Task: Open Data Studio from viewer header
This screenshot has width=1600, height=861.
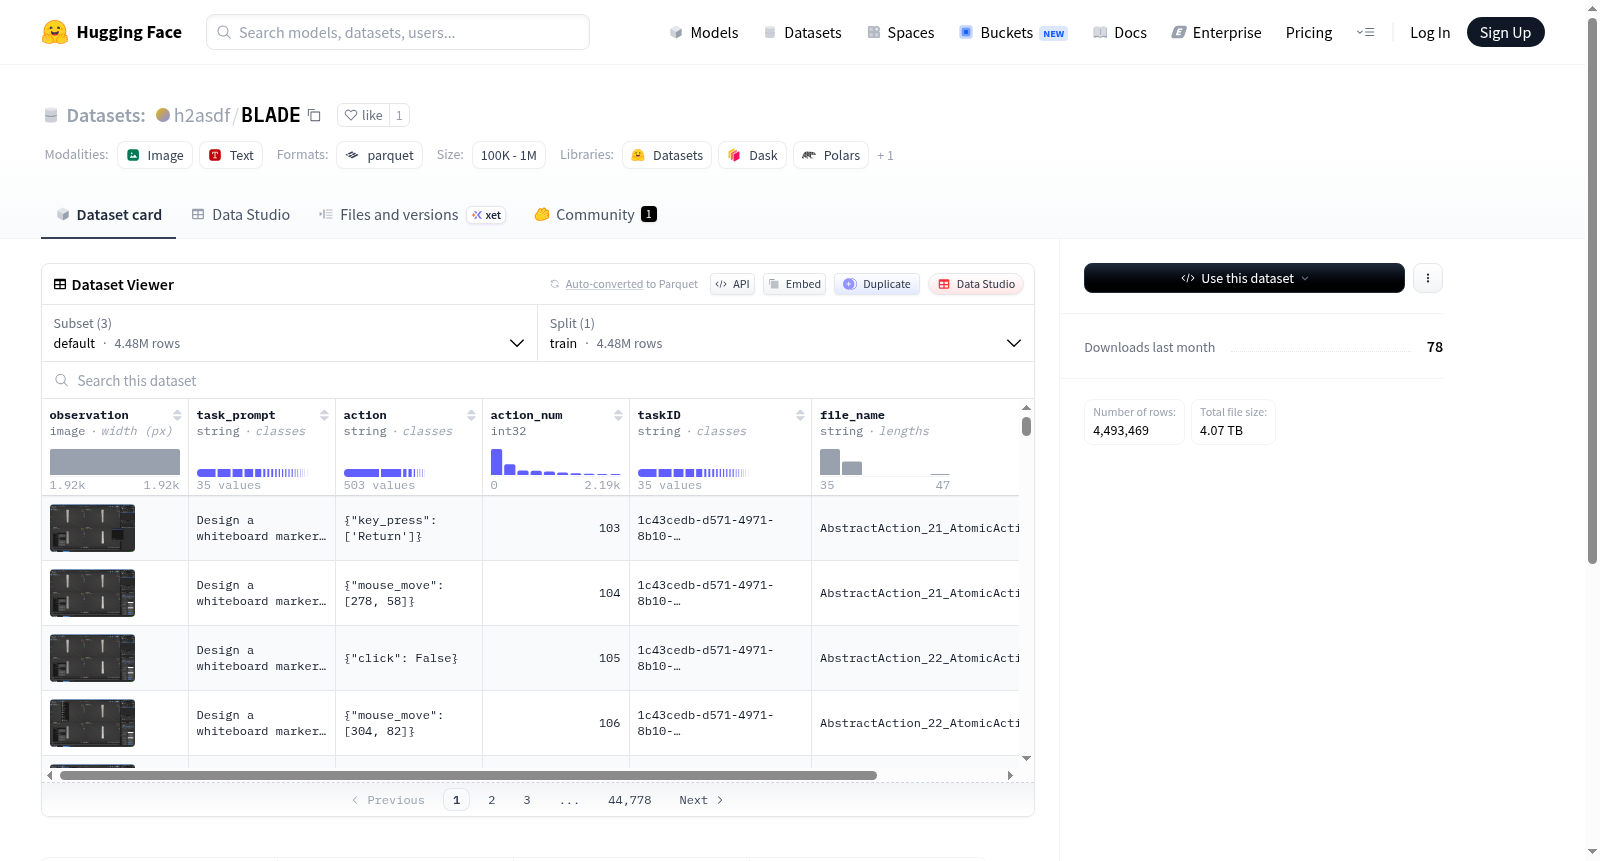Action: [x=975, y=284]
